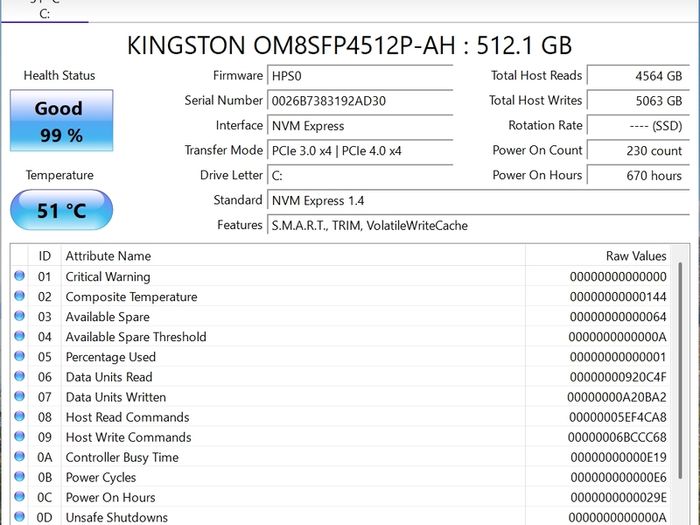Select the Percentage Used attribute name
The image size is (700, 525).
(111, 357)
